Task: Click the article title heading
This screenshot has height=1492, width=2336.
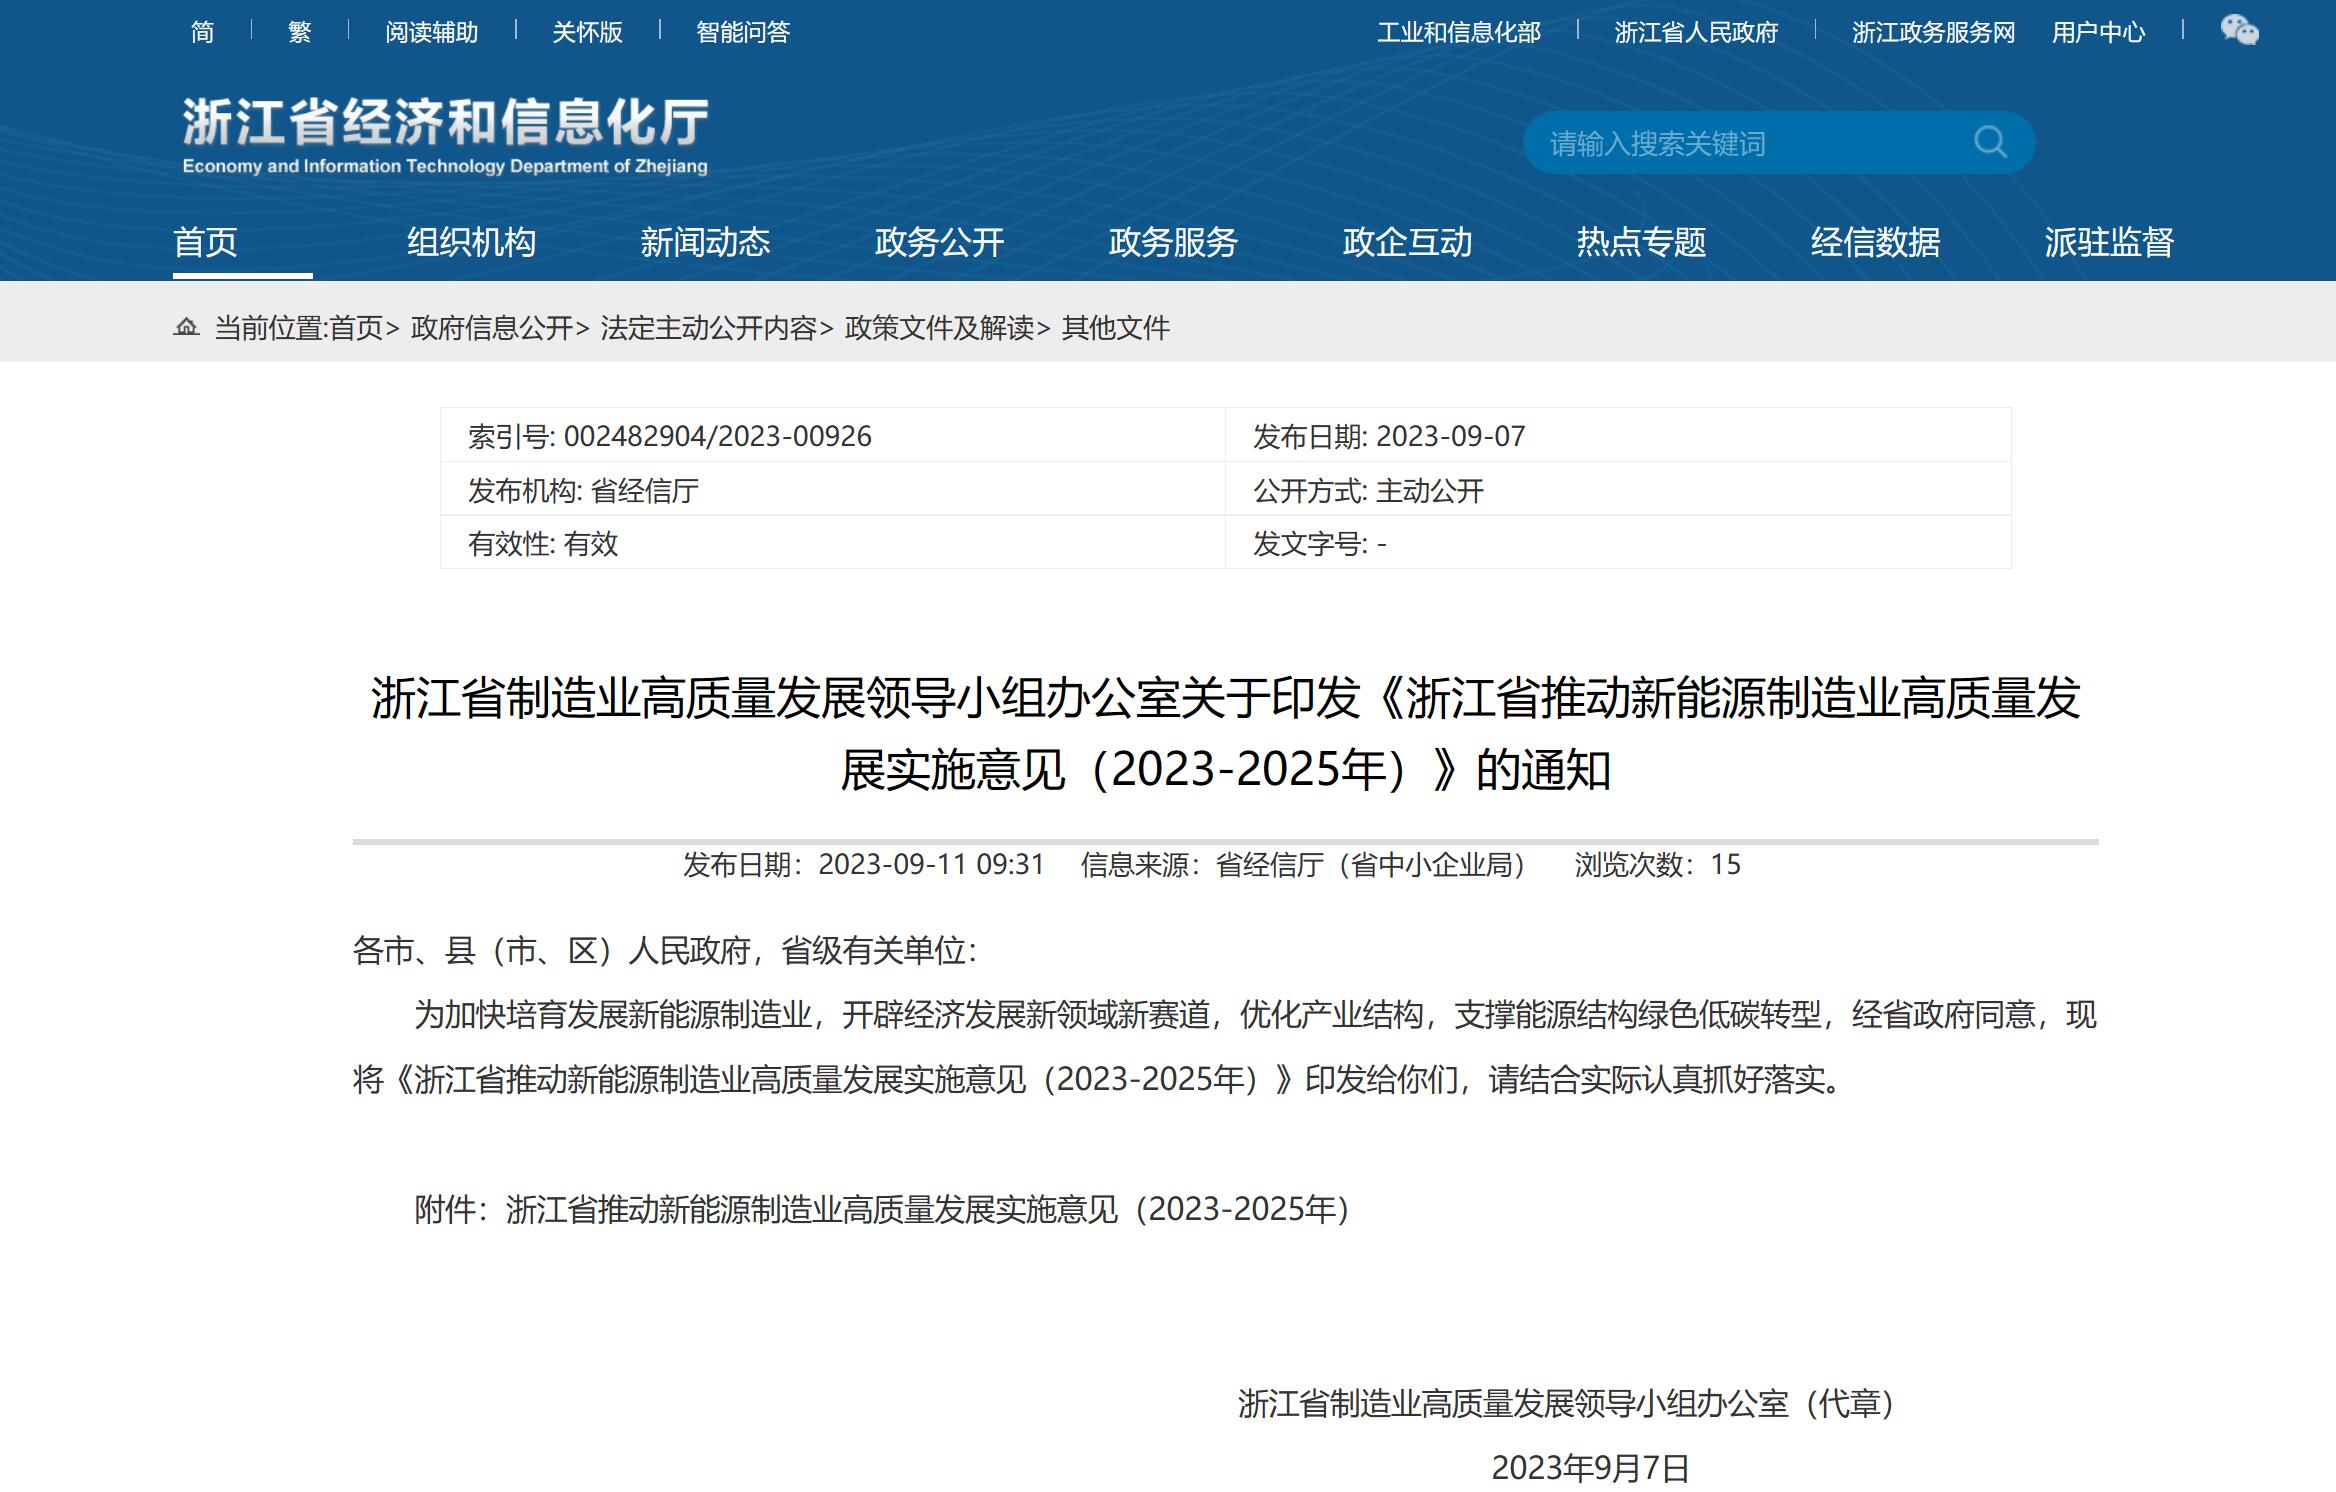Action: (x=1225, y=734)
